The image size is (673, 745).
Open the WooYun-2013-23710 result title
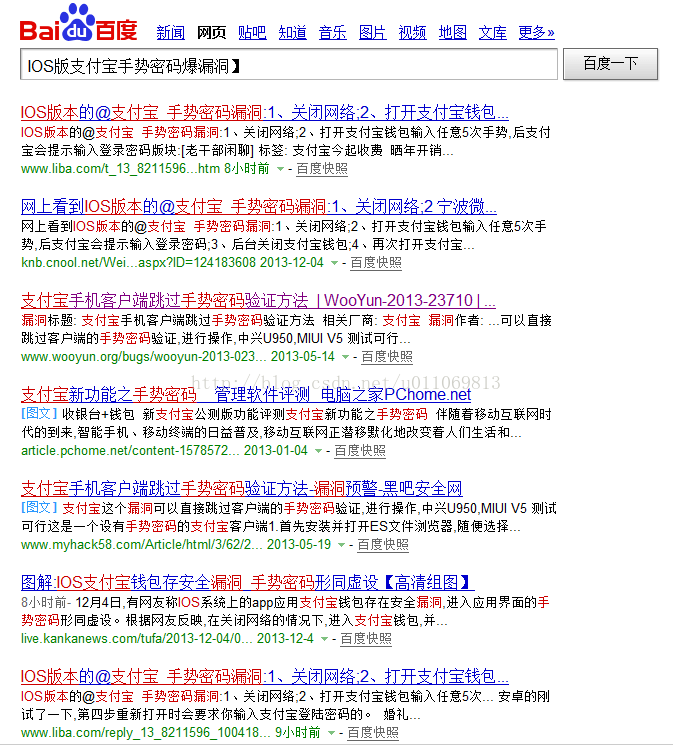pyautogui.click(x=258, y=300)
